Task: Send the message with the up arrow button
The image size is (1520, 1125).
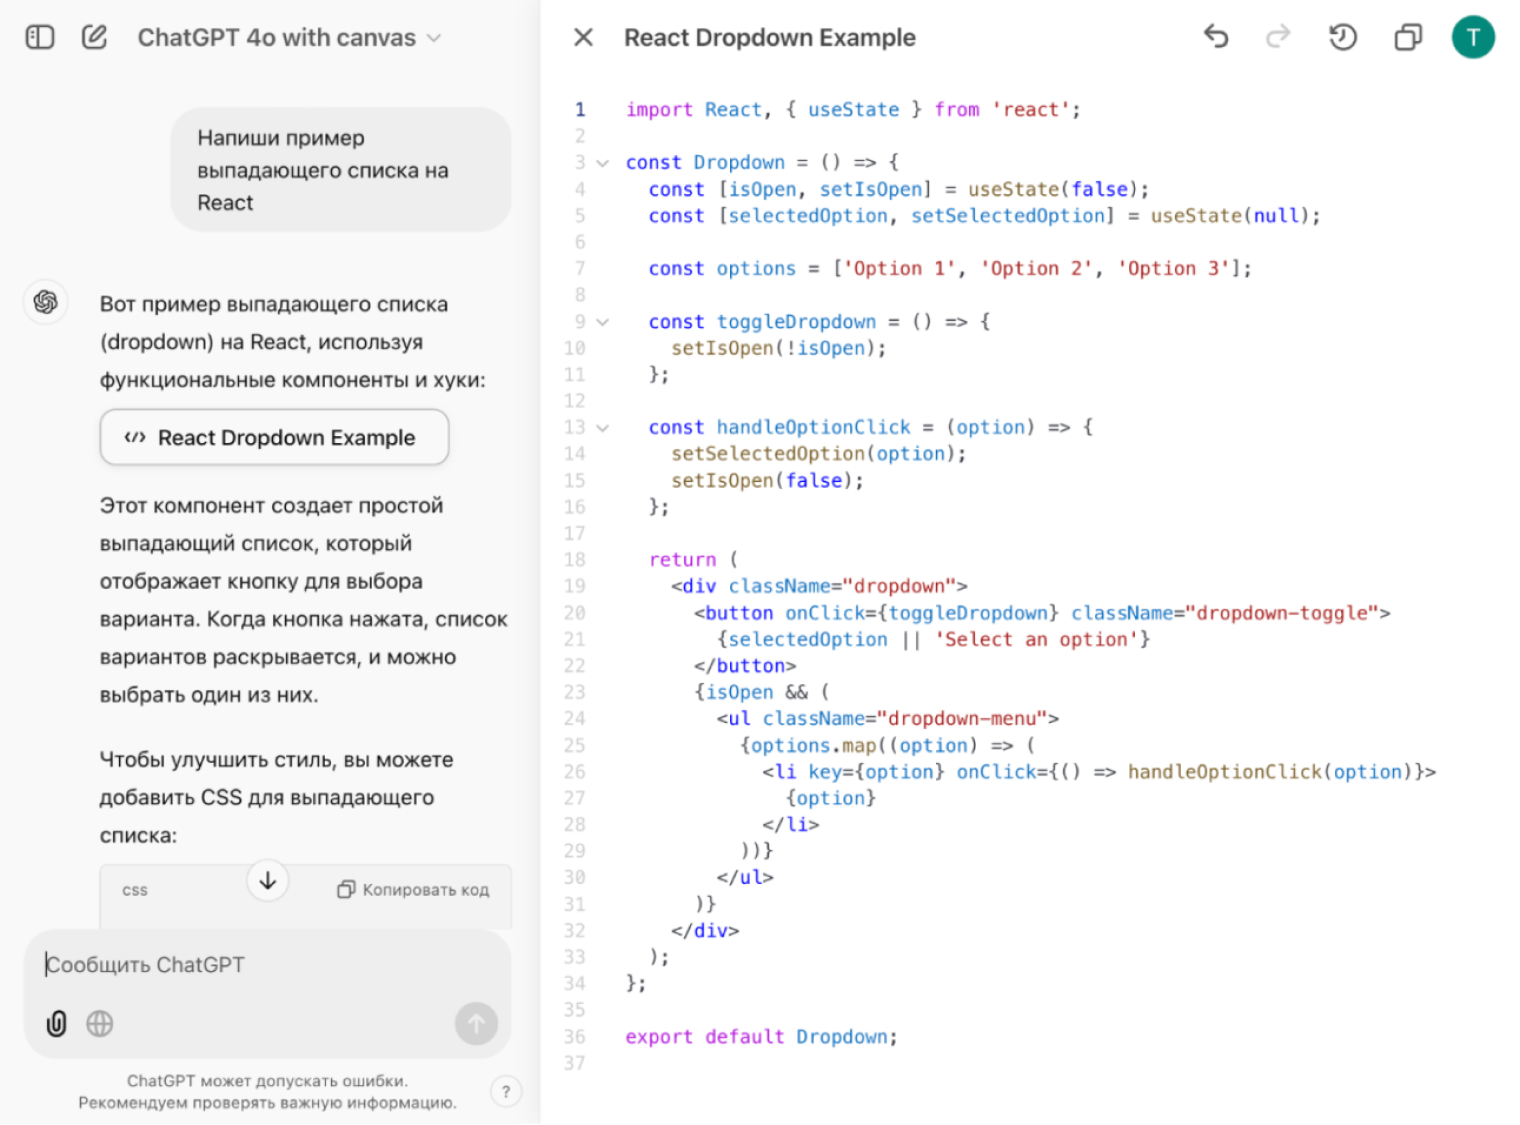Action: pyautogui.click(x=476, y=1024)
